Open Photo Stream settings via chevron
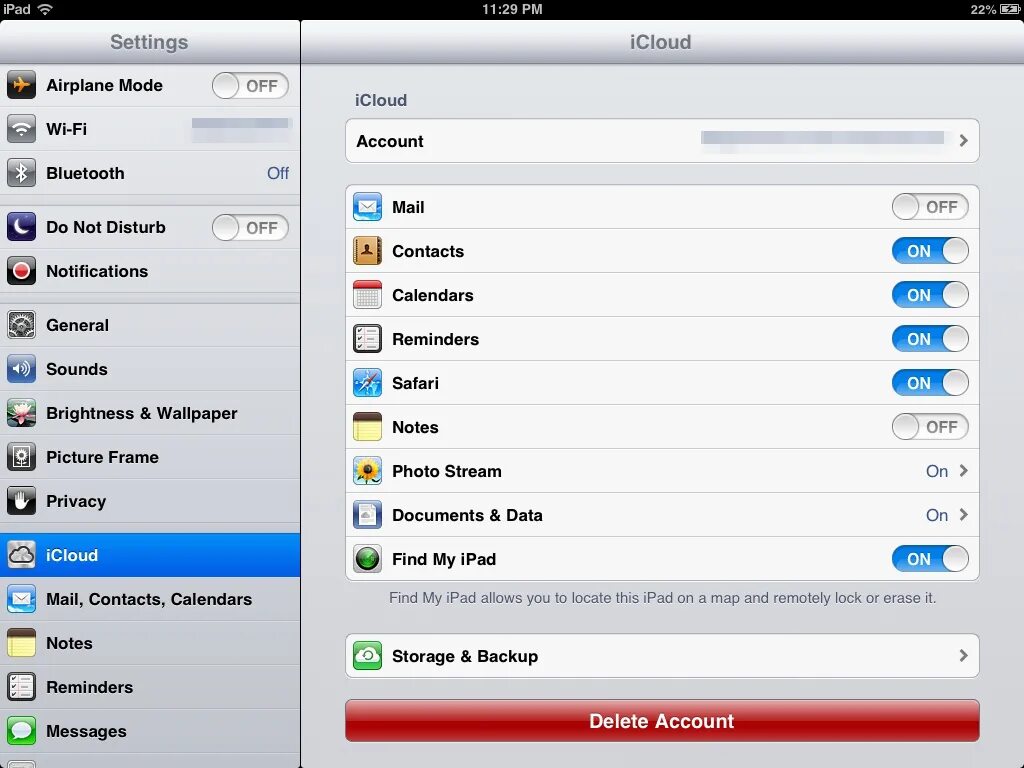Screen dimensions: 1024x768 [x=963, y=471]
